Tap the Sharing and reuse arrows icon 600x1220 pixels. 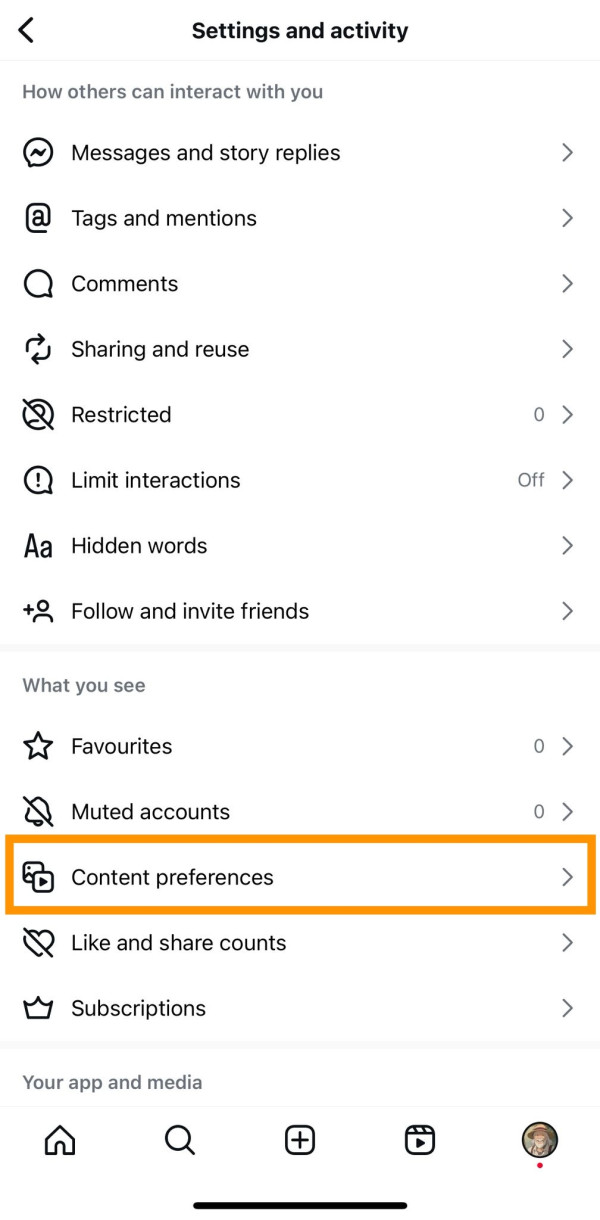(x=38, y=349)
